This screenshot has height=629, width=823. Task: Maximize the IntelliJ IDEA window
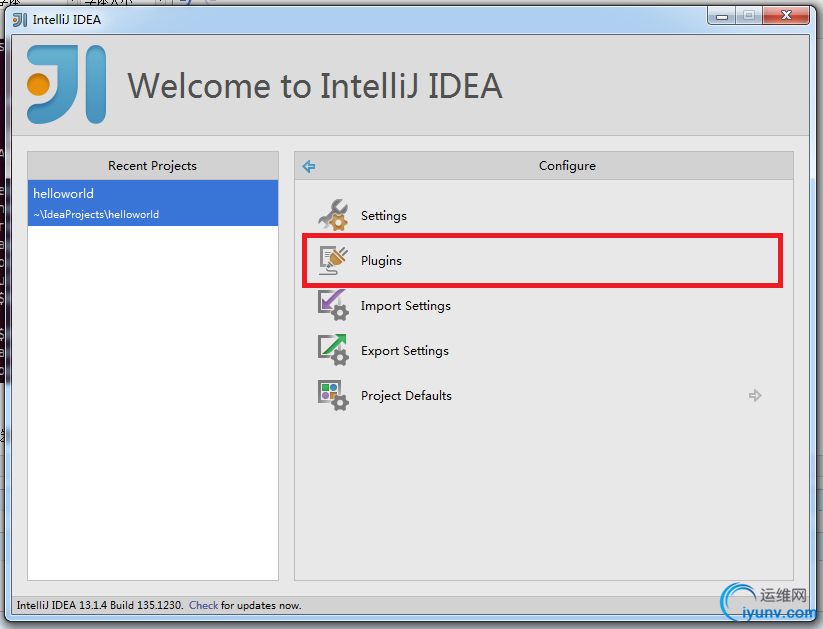tap(749, 16)
